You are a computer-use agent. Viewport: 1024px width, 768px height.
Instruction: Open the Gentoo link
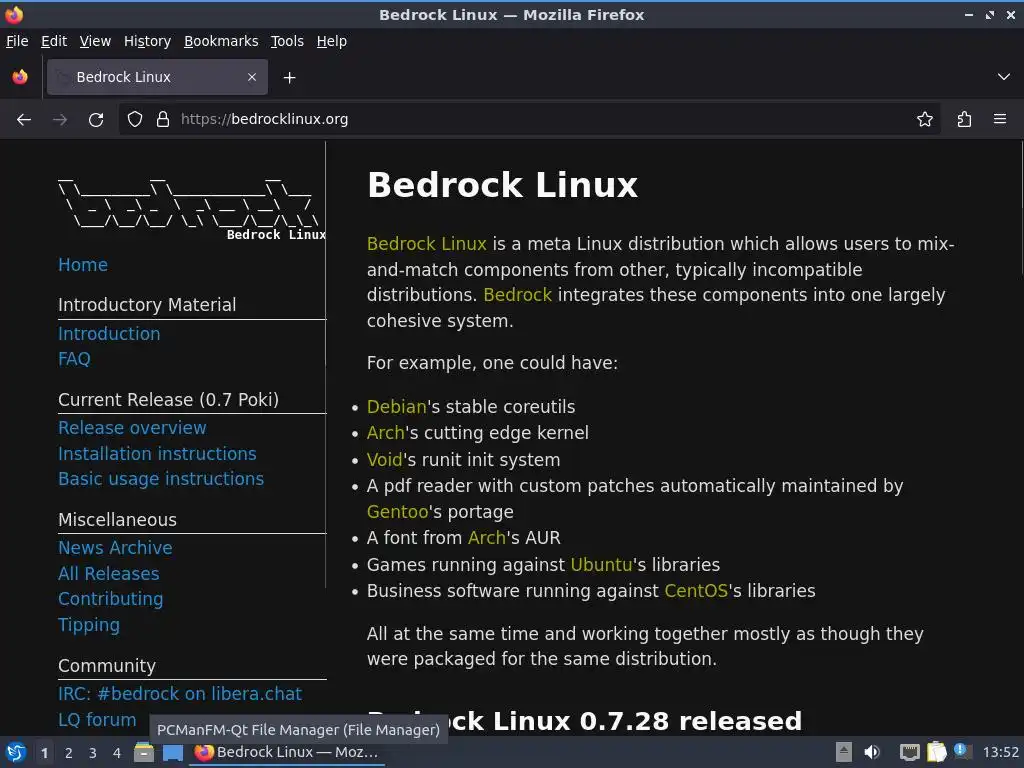398,512
